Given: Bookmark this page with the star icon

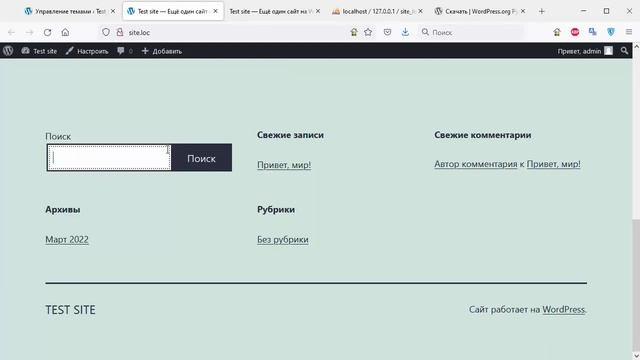Looking at the screenshot, I should point(368,32).
